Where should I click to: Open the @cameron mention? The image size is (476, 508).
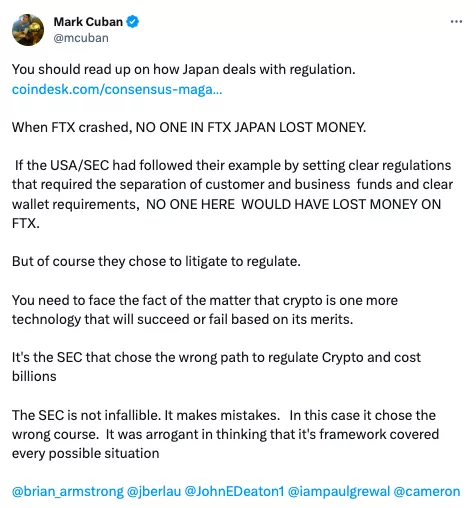[427, 491]
